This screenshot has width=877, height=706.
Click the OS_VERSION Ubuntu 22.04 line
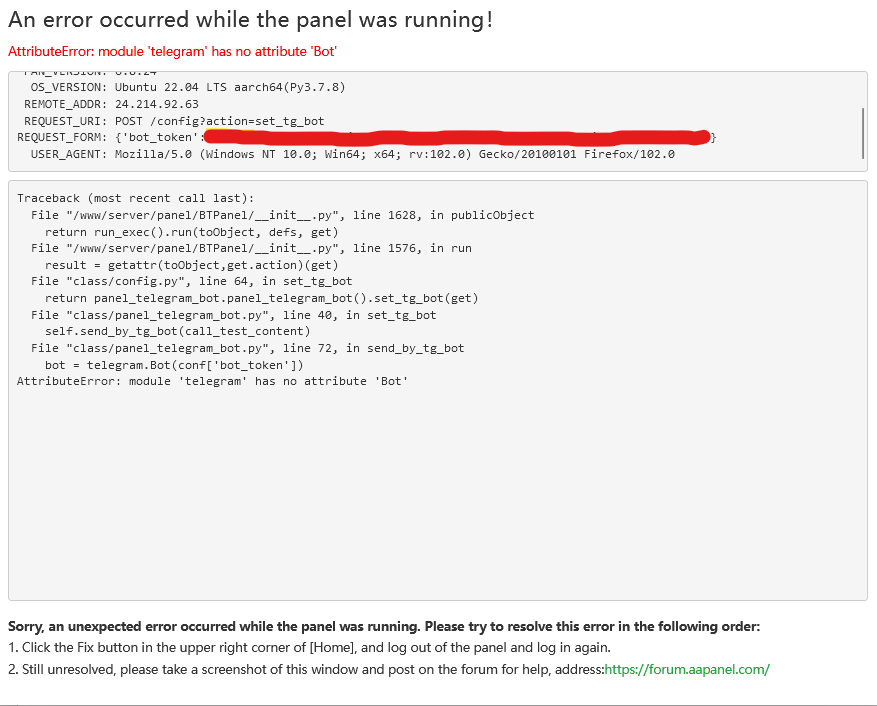coord(188,87)
